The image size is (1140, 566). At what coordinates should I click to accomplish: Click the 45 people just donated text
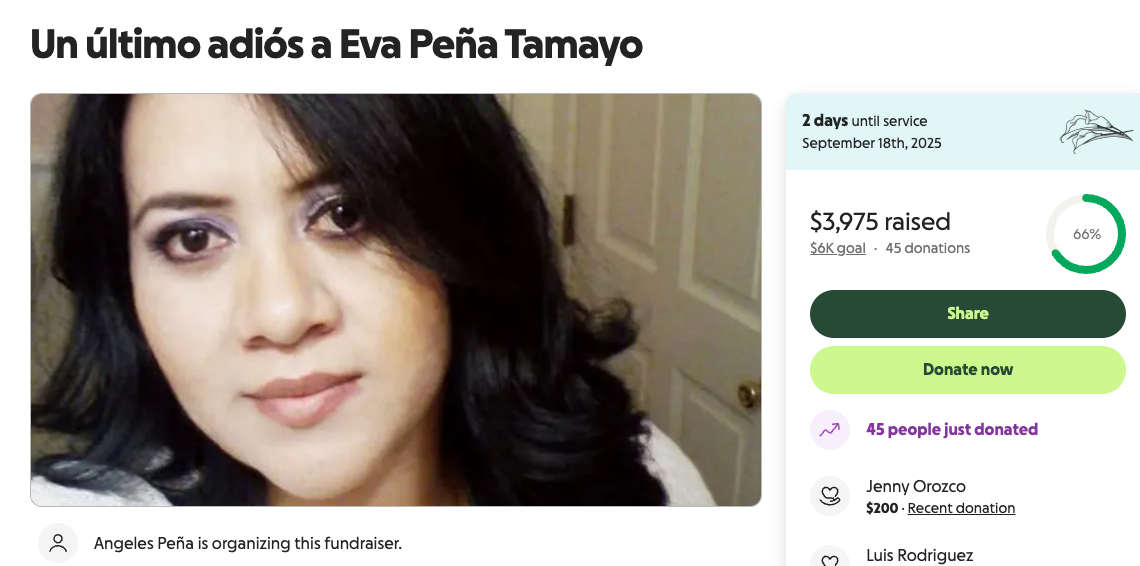tap(952, 429)
